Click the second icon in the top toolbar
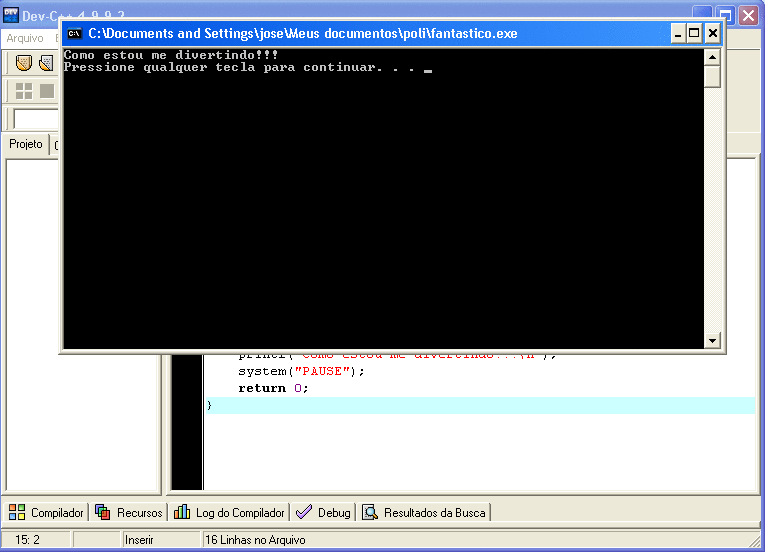 tap(46, 64)
